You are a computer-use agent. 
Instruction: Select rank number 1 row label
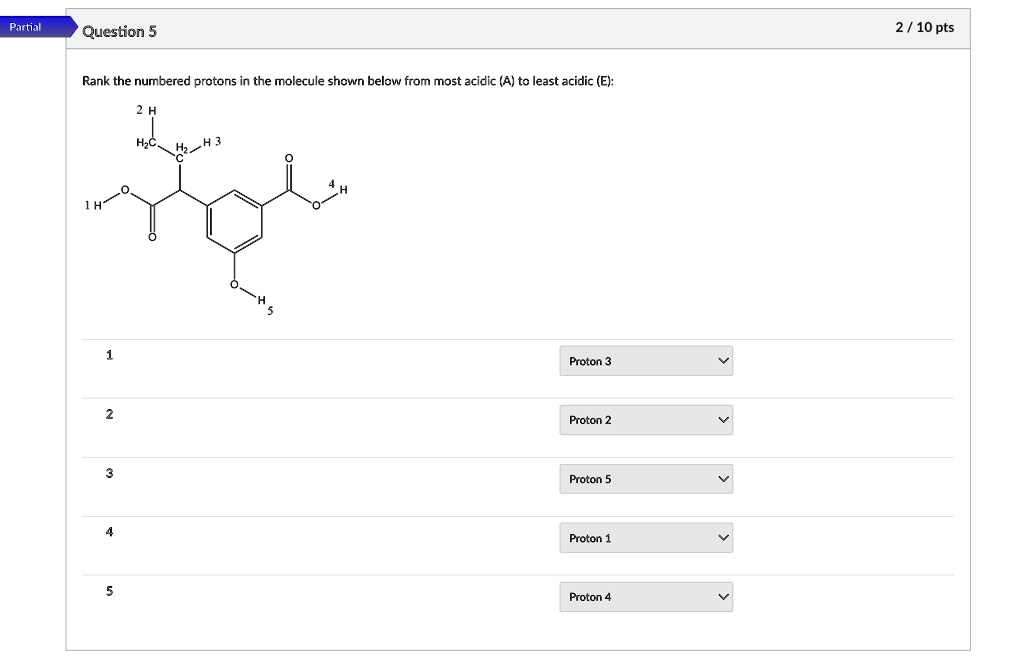[x=107, y=355]
